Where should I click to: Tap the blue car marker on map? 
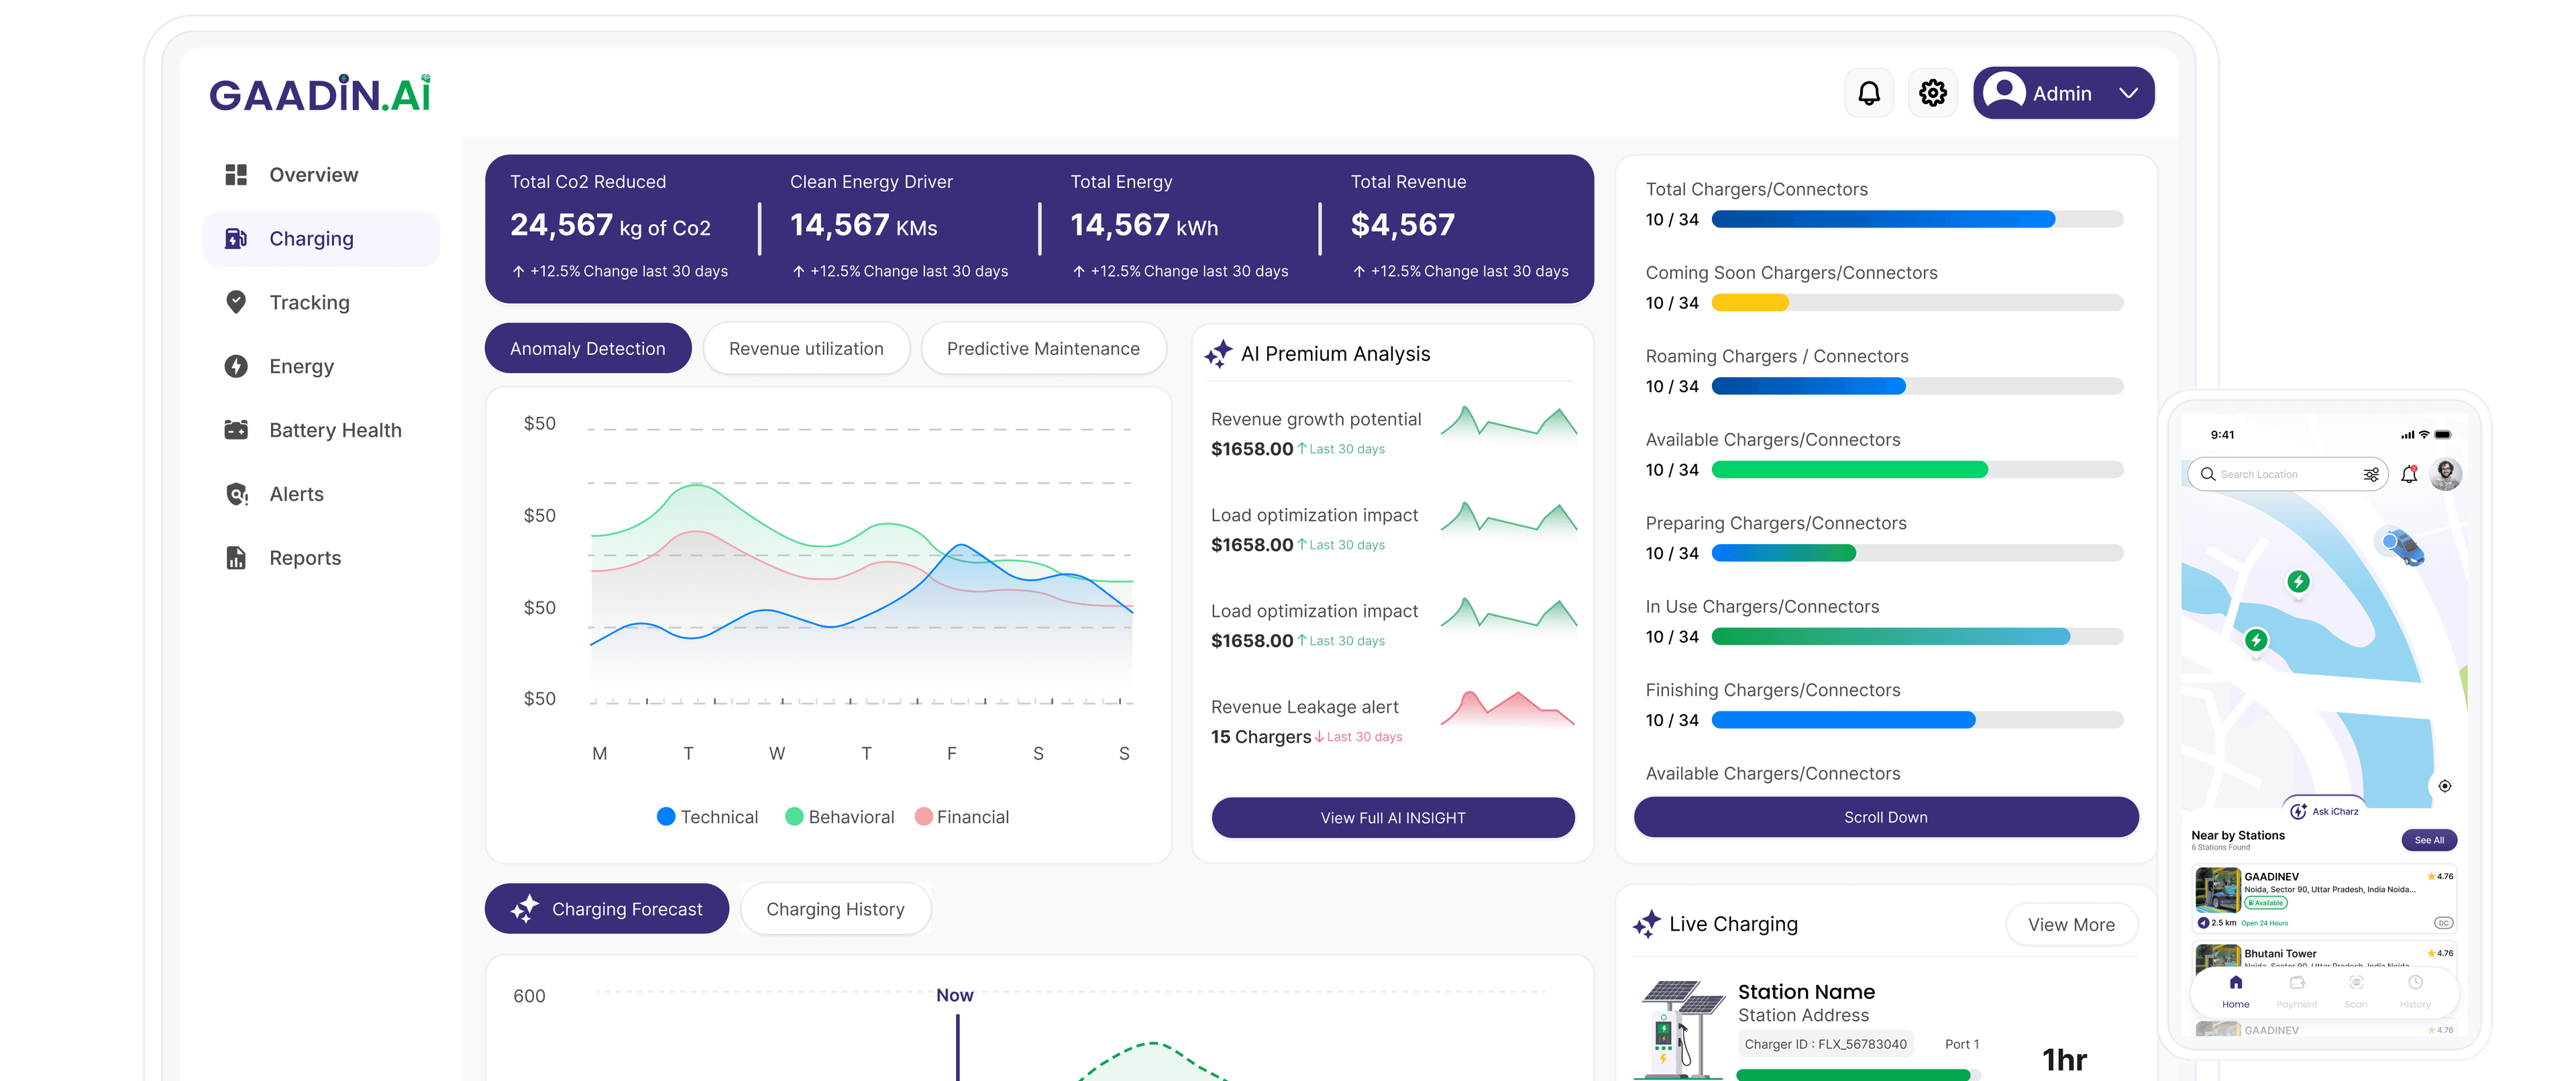2400,546
